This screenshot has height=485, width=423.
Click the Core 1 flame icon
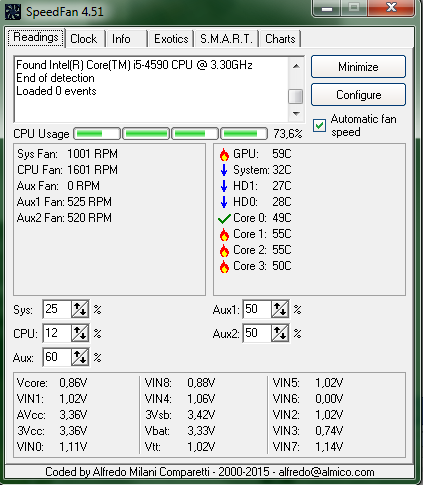[224, 234]
